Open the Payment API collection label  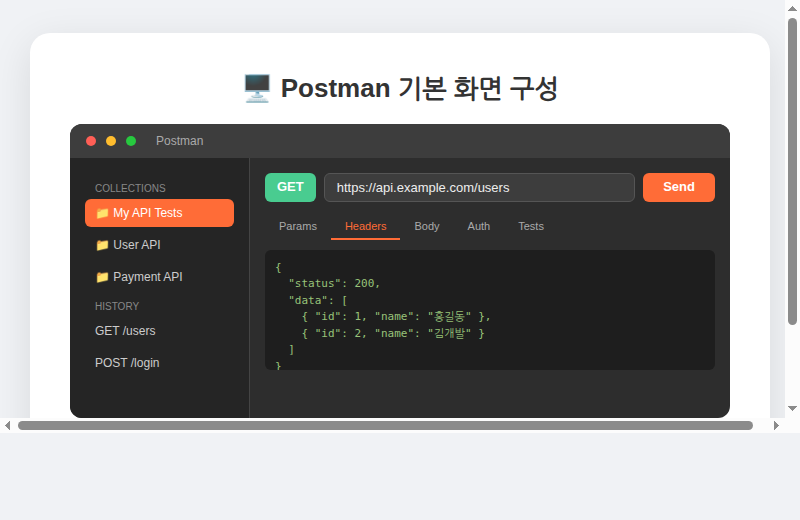click(147, 277)
